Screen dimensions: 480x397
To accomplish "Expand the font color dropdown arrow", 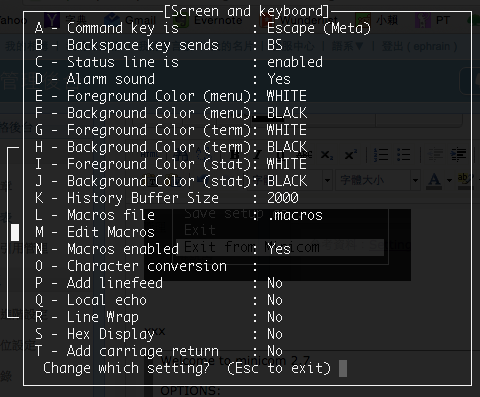I will [x=449, y=181].
